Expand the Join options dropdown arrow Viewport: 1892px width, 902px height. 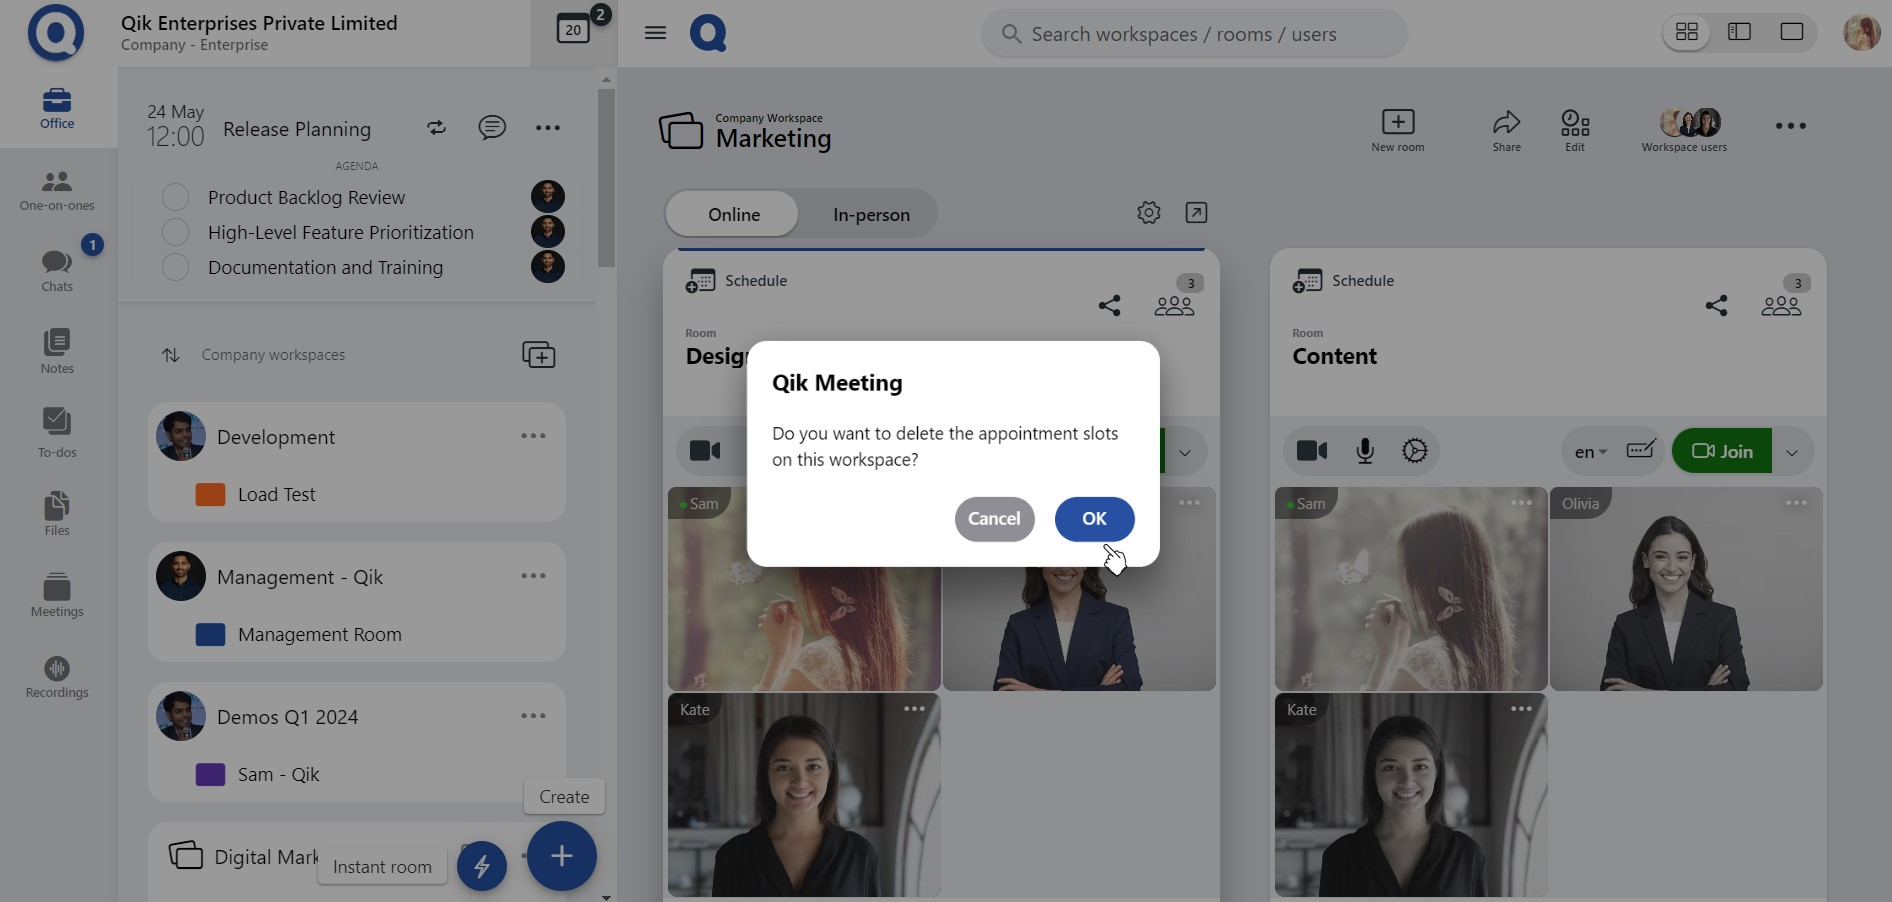pos(1792,452)
